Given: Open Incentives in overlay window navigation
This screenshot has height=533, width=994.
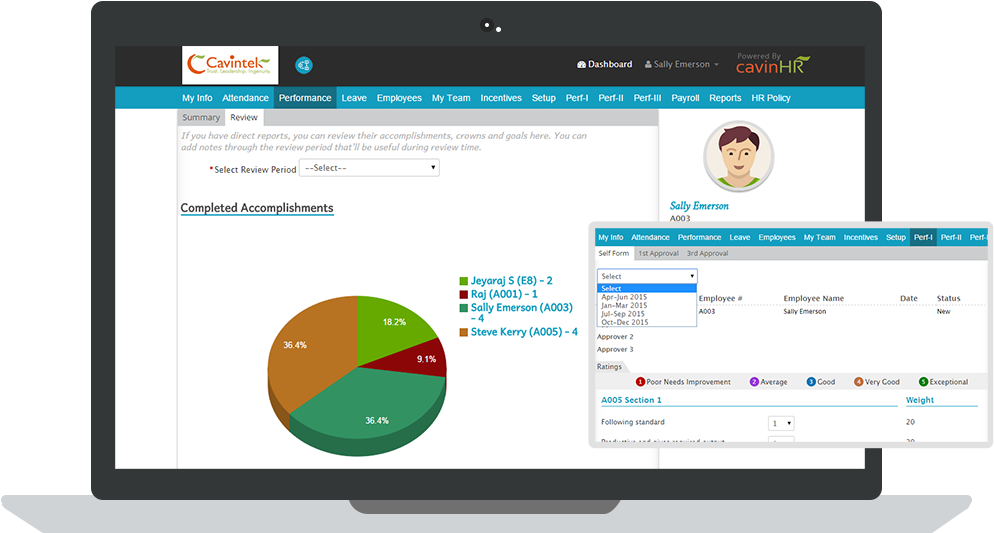Looking at the screenshot, I should pos(860,237).
